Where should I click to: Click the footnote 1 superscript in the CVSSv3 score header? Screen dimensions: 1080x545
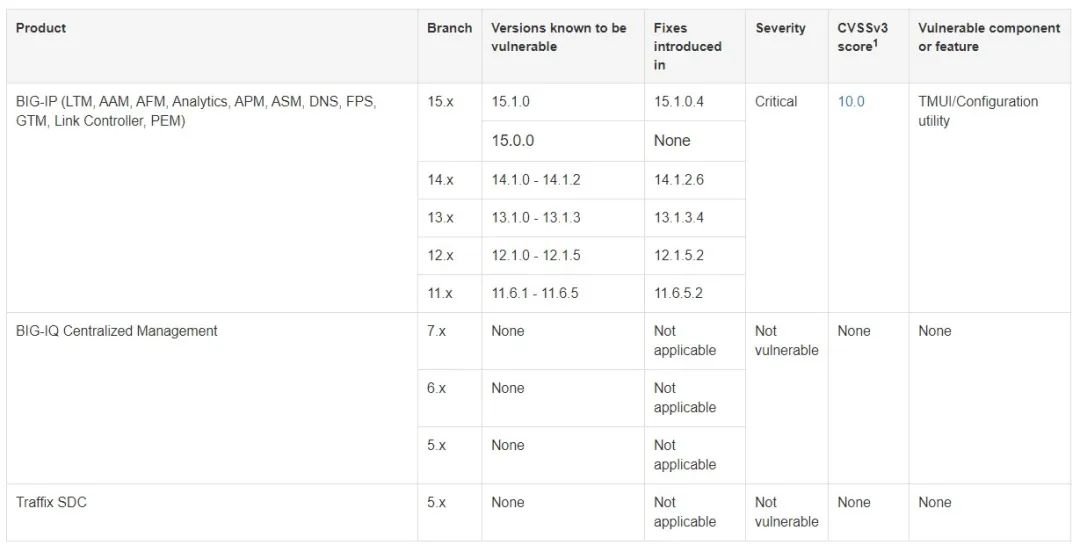point(876,43)
